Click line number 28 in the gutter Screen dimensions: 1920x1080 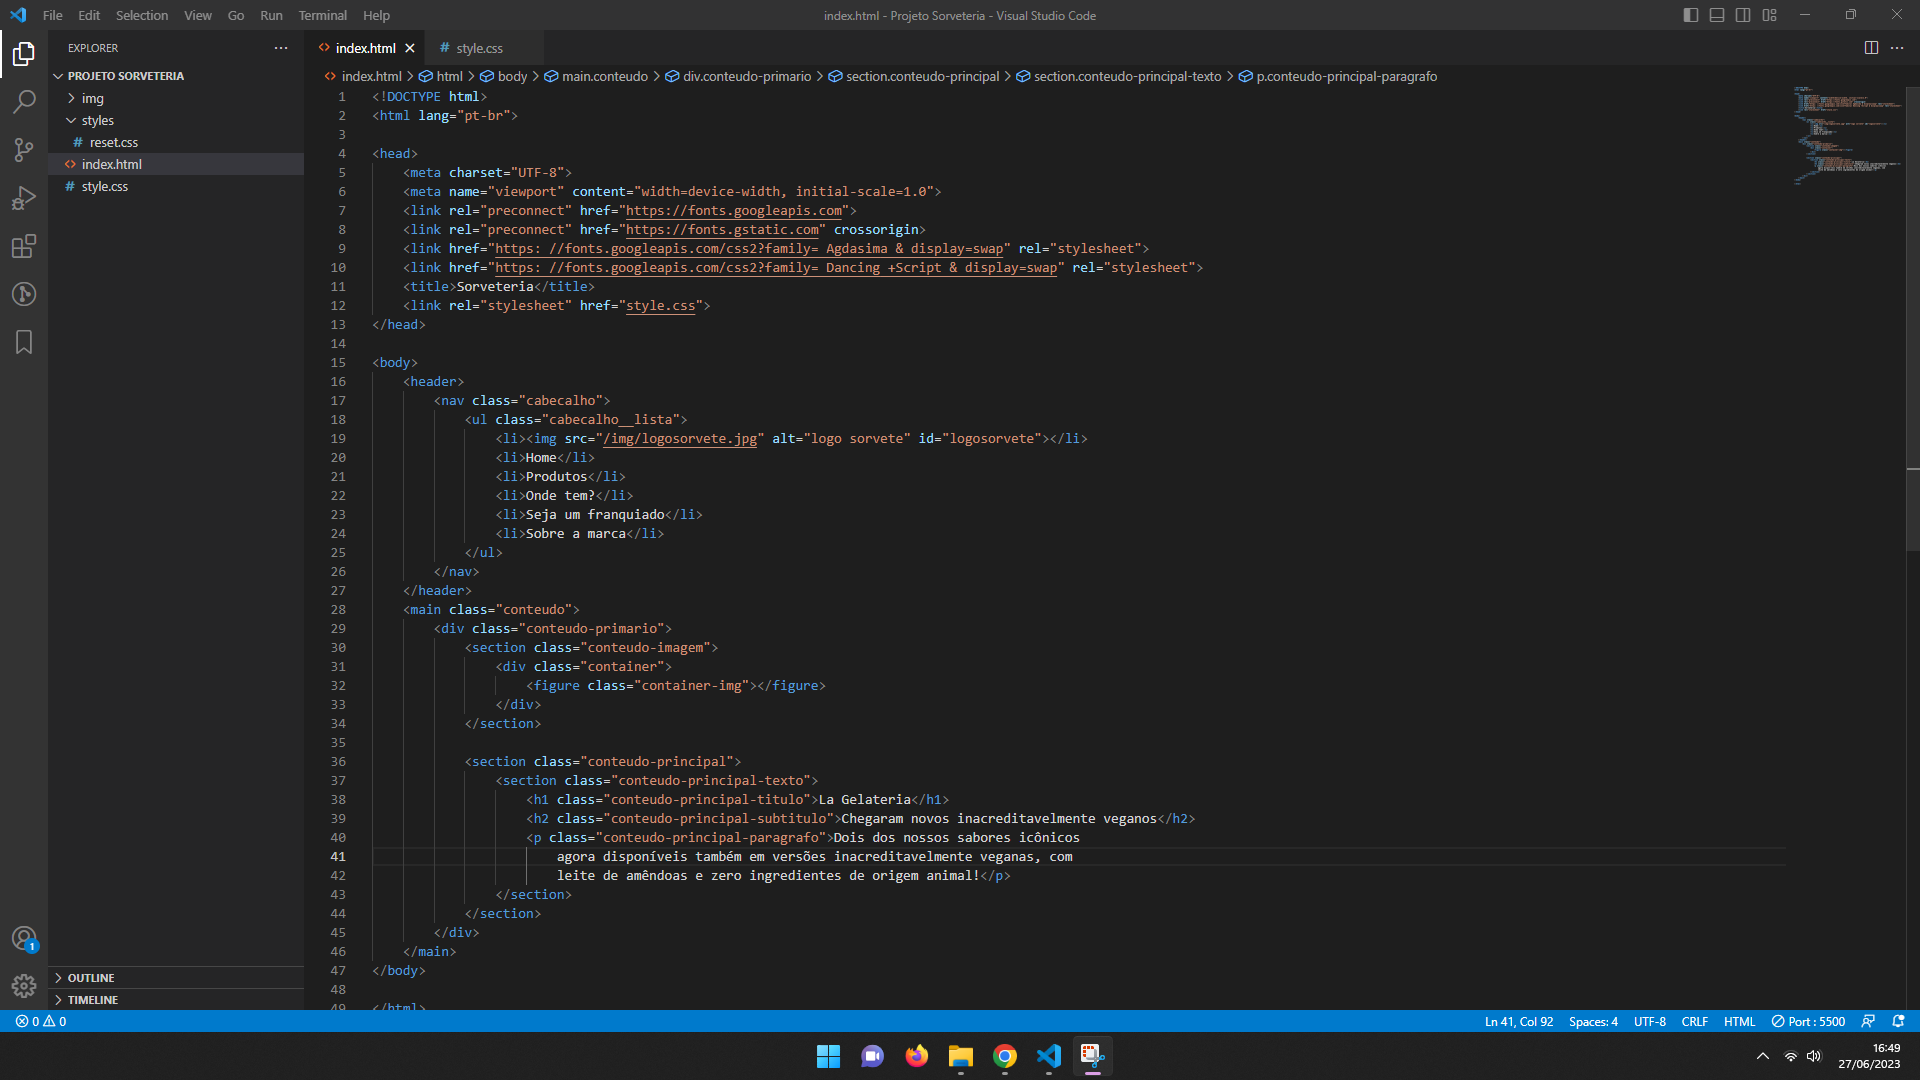[338, 610]
